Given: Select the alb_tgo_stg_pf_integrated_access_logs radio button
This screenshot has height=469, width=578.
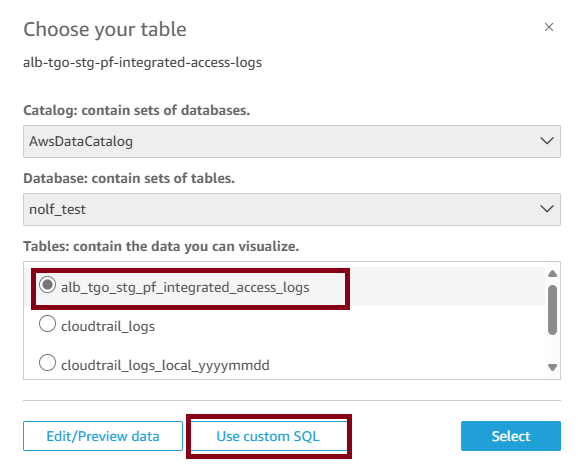Looking at the screenshot, I should (x=48, y=285).
